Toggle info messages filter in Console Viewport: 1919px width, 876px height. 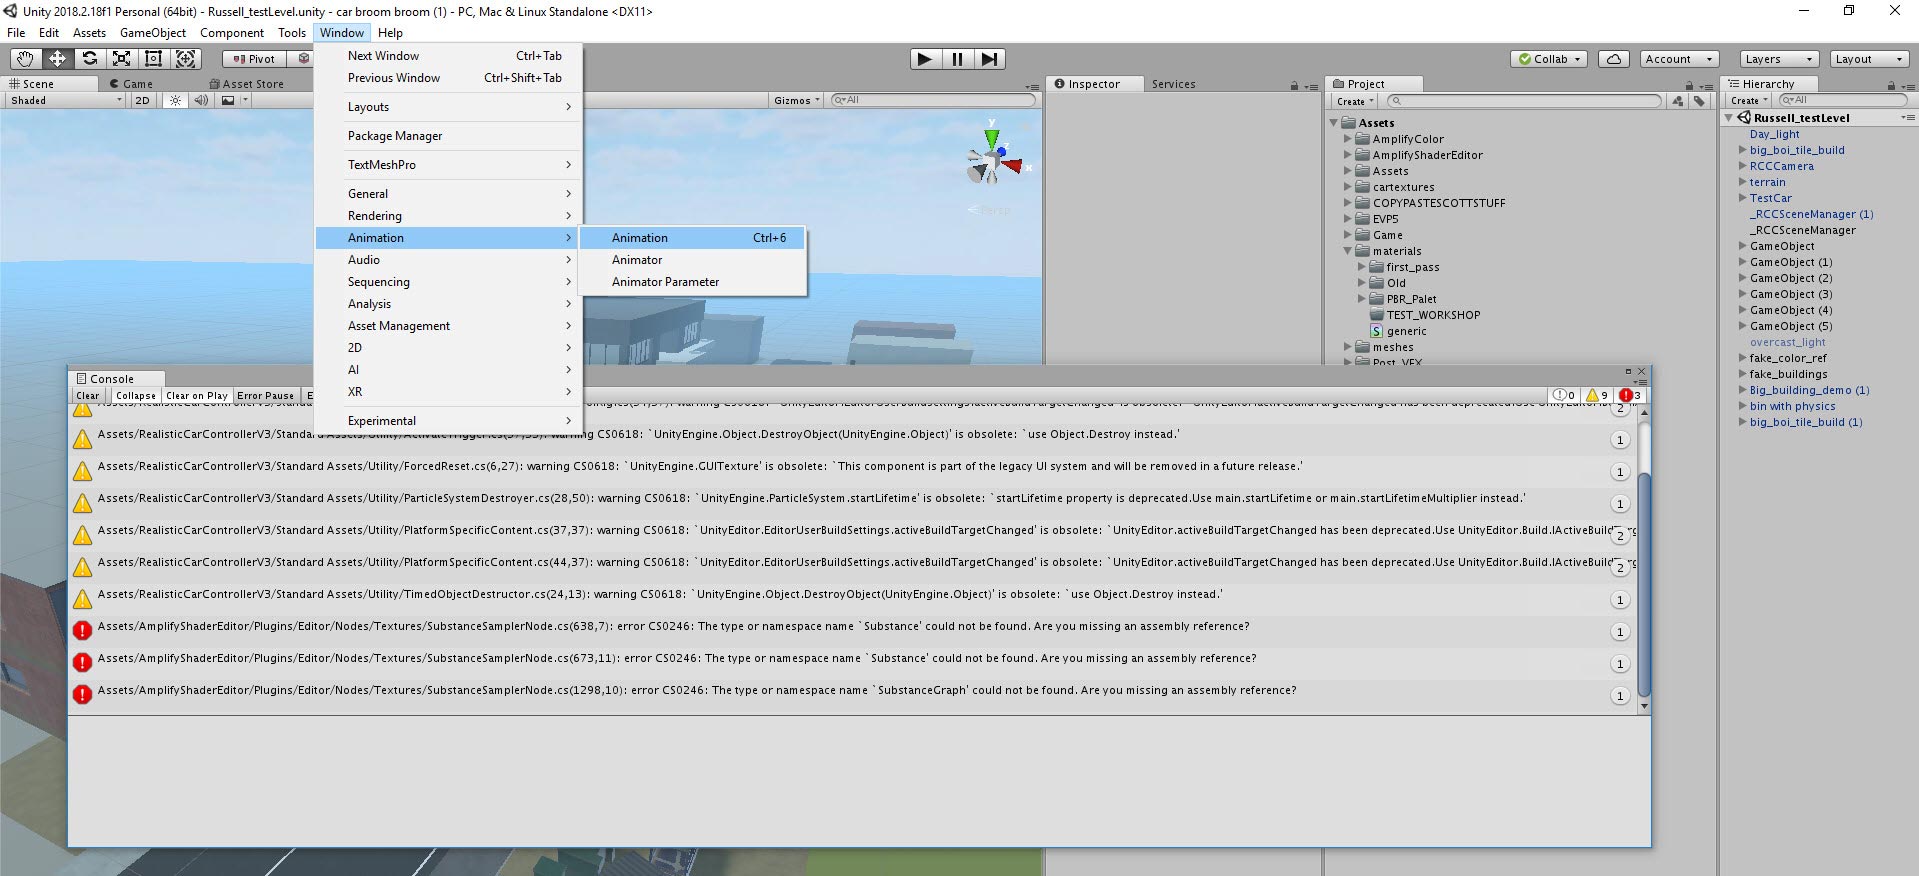pos(1564,396)
